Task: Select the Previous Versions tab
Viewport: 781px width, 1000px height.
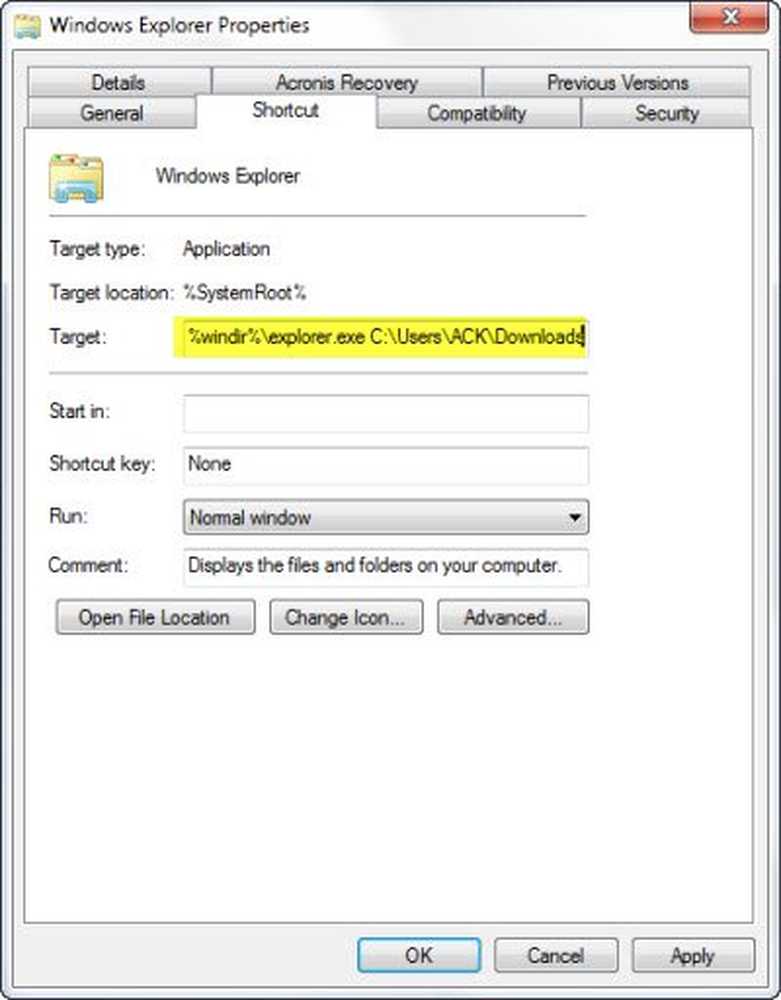Action: pyautogui.click(x=617, y=82)
